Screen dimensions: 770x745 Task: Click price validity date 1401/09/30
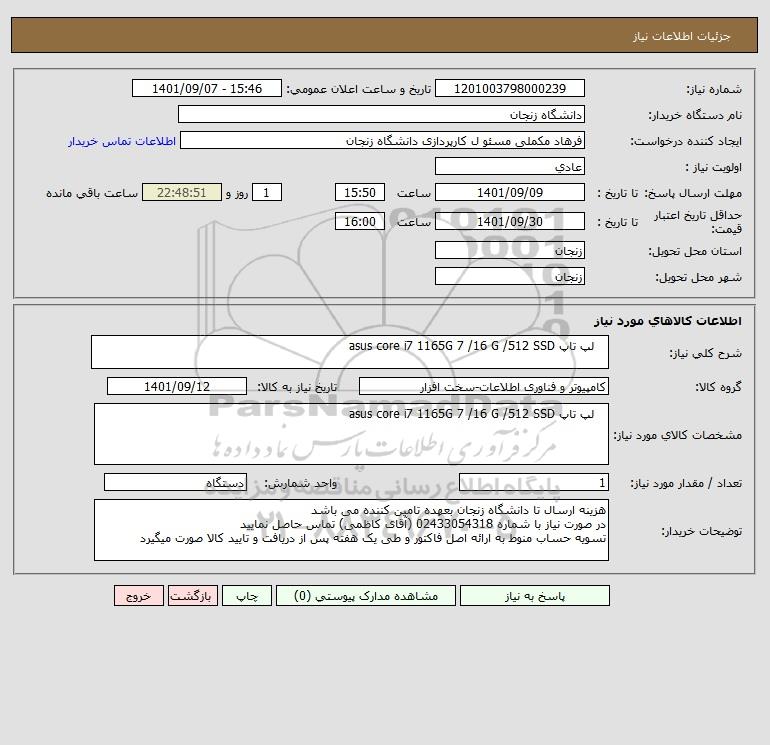click(x=510, y=221)
